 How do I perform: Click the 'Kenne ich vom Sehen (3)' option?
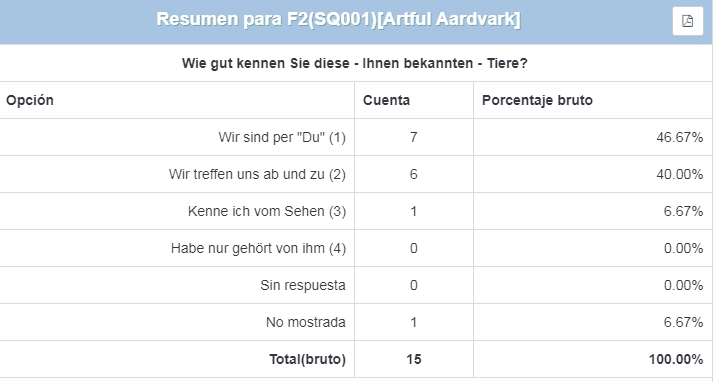click(x=267, y=211)
